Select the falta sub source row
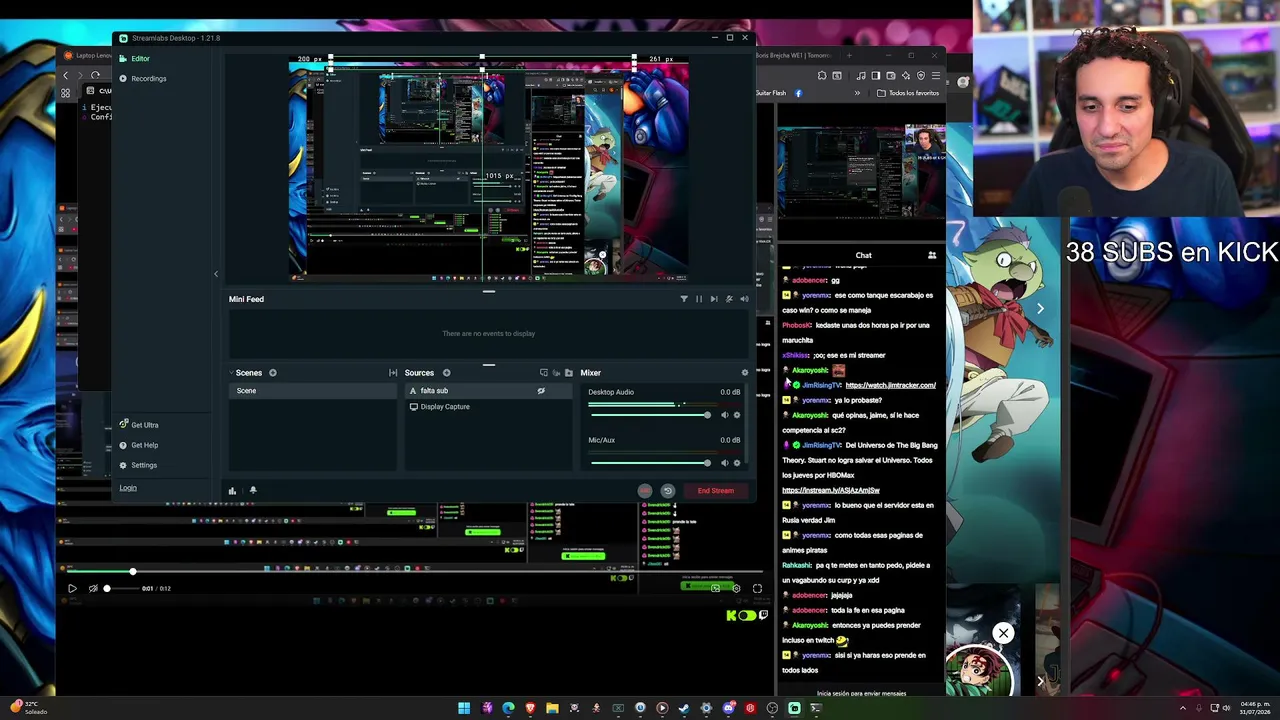 [x=488, y=391]
